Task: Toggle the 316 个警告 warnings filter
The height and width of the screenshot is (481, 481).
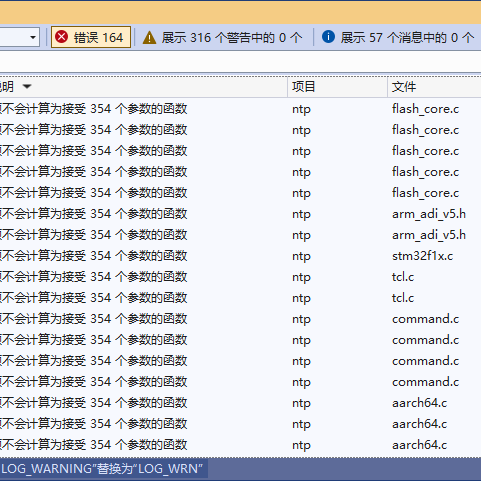Action: (223, 37)
